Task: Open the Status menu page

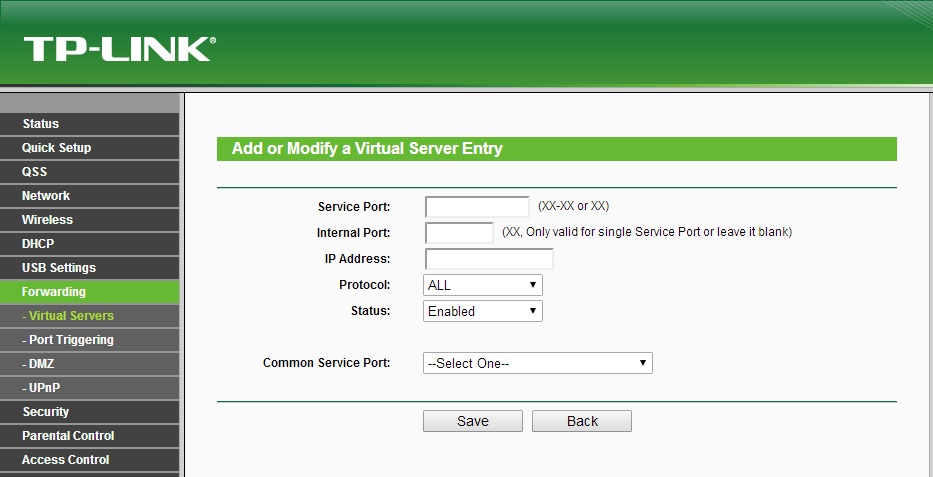Action: point(41,124)
